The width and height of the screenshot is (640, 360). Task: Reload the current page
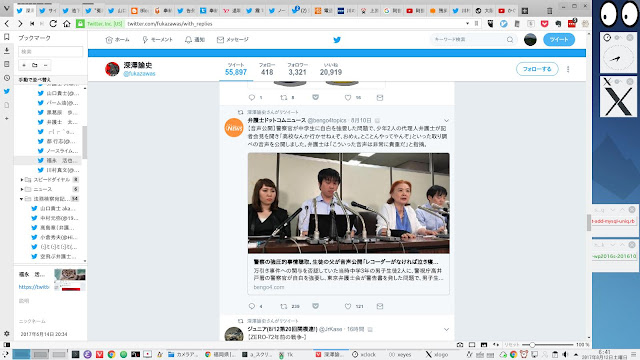pos(53,24)
